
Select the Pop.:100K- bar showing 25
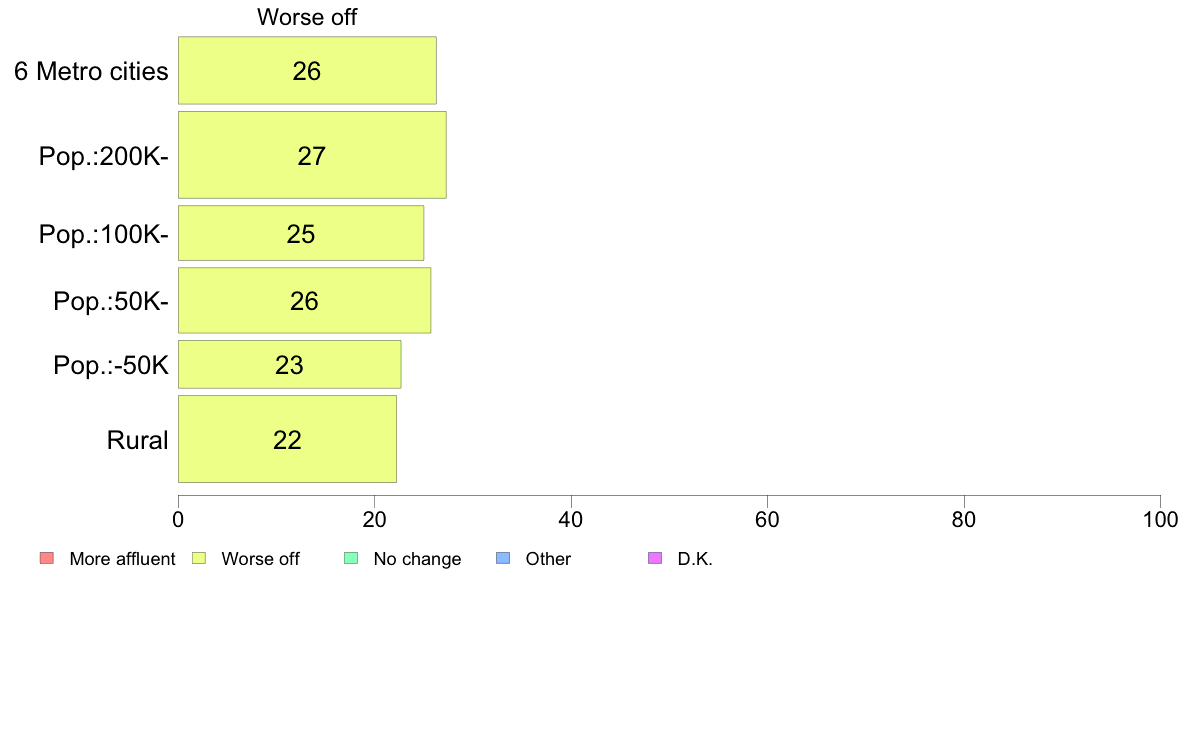point(301,233)
